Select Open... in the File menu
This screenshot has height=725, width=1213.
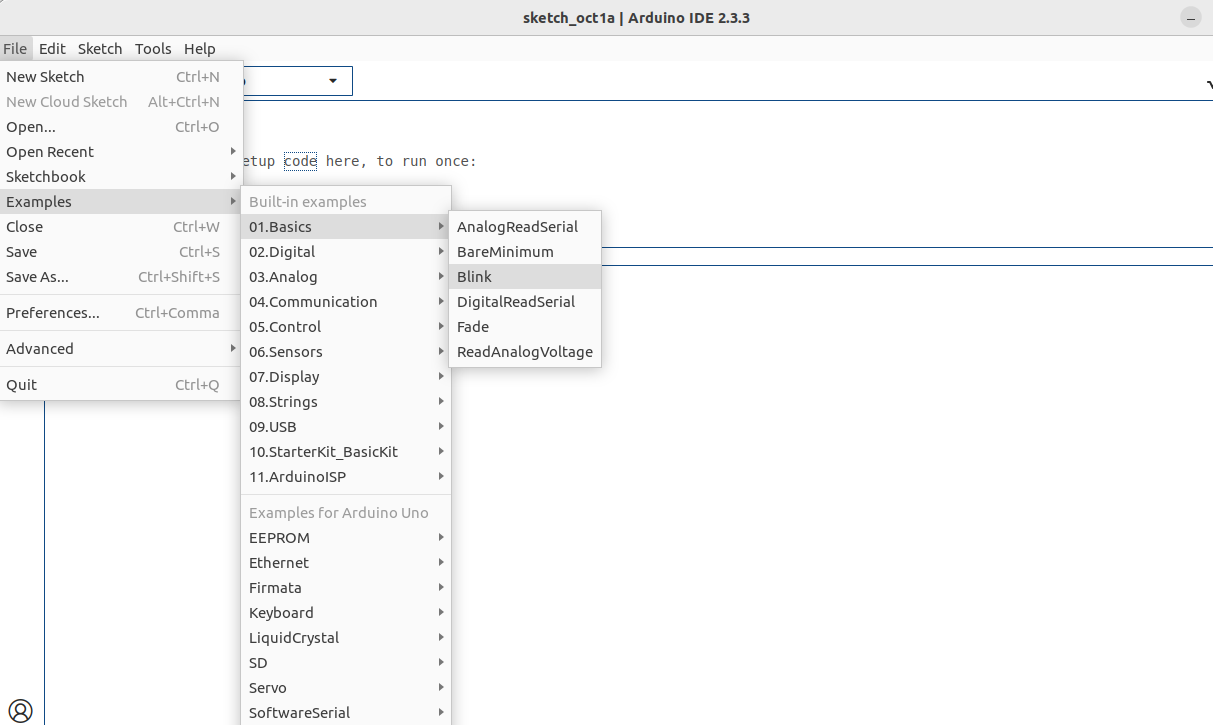pos(121,127)
